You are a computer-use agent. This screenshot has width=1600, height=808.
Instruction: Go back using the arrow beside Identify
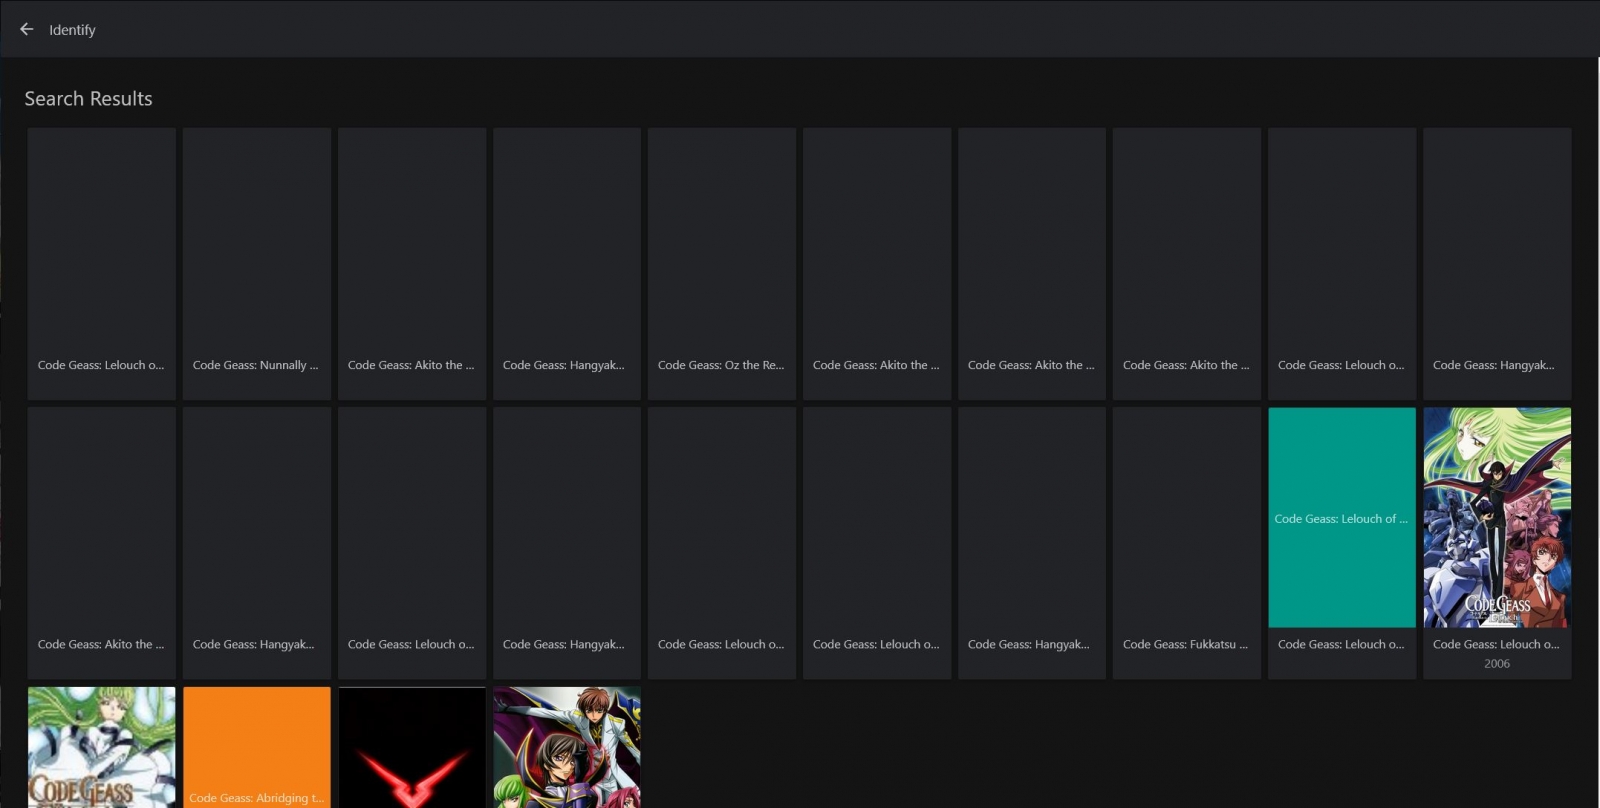pos(27,29)
